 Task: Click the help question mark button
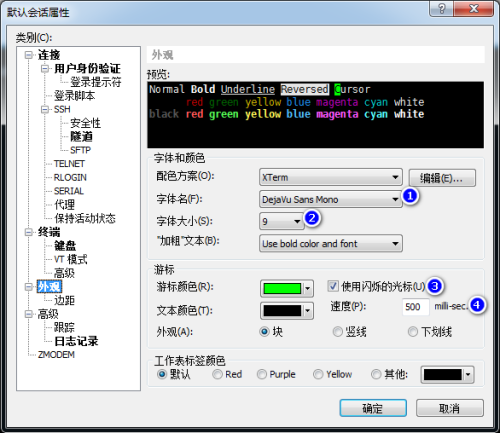click(x=441, y=9)
